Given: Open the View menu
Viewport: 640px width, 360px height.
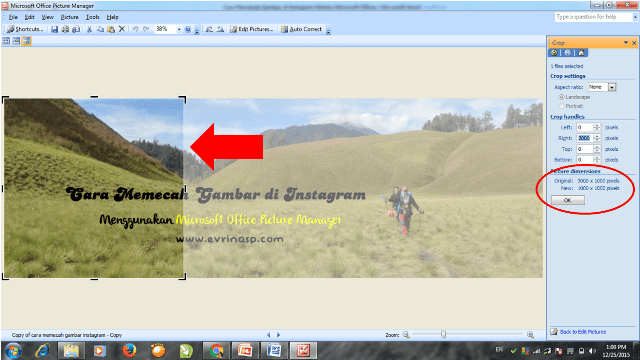Looking at the screenshot, I should 47,17.
